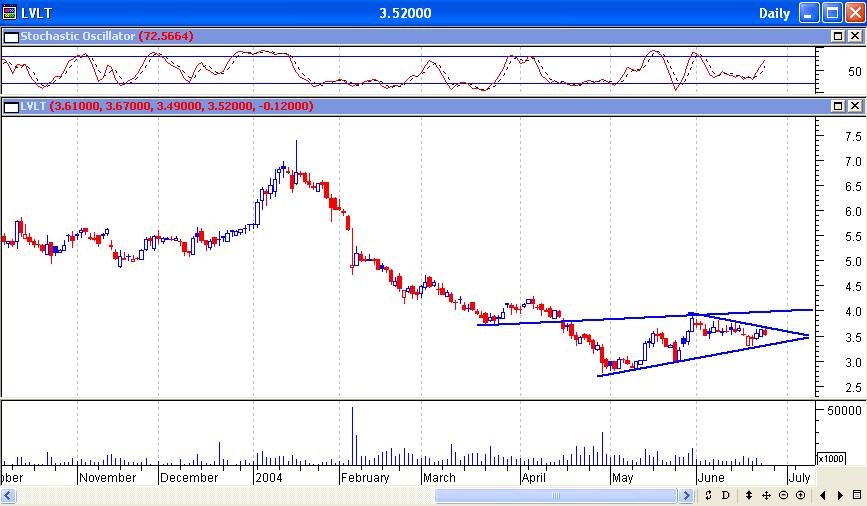This screenshot has height=506, width=867.
Task: Click the 5.0 price axis label
Action: pyautogui.click(x=853, y=262)
